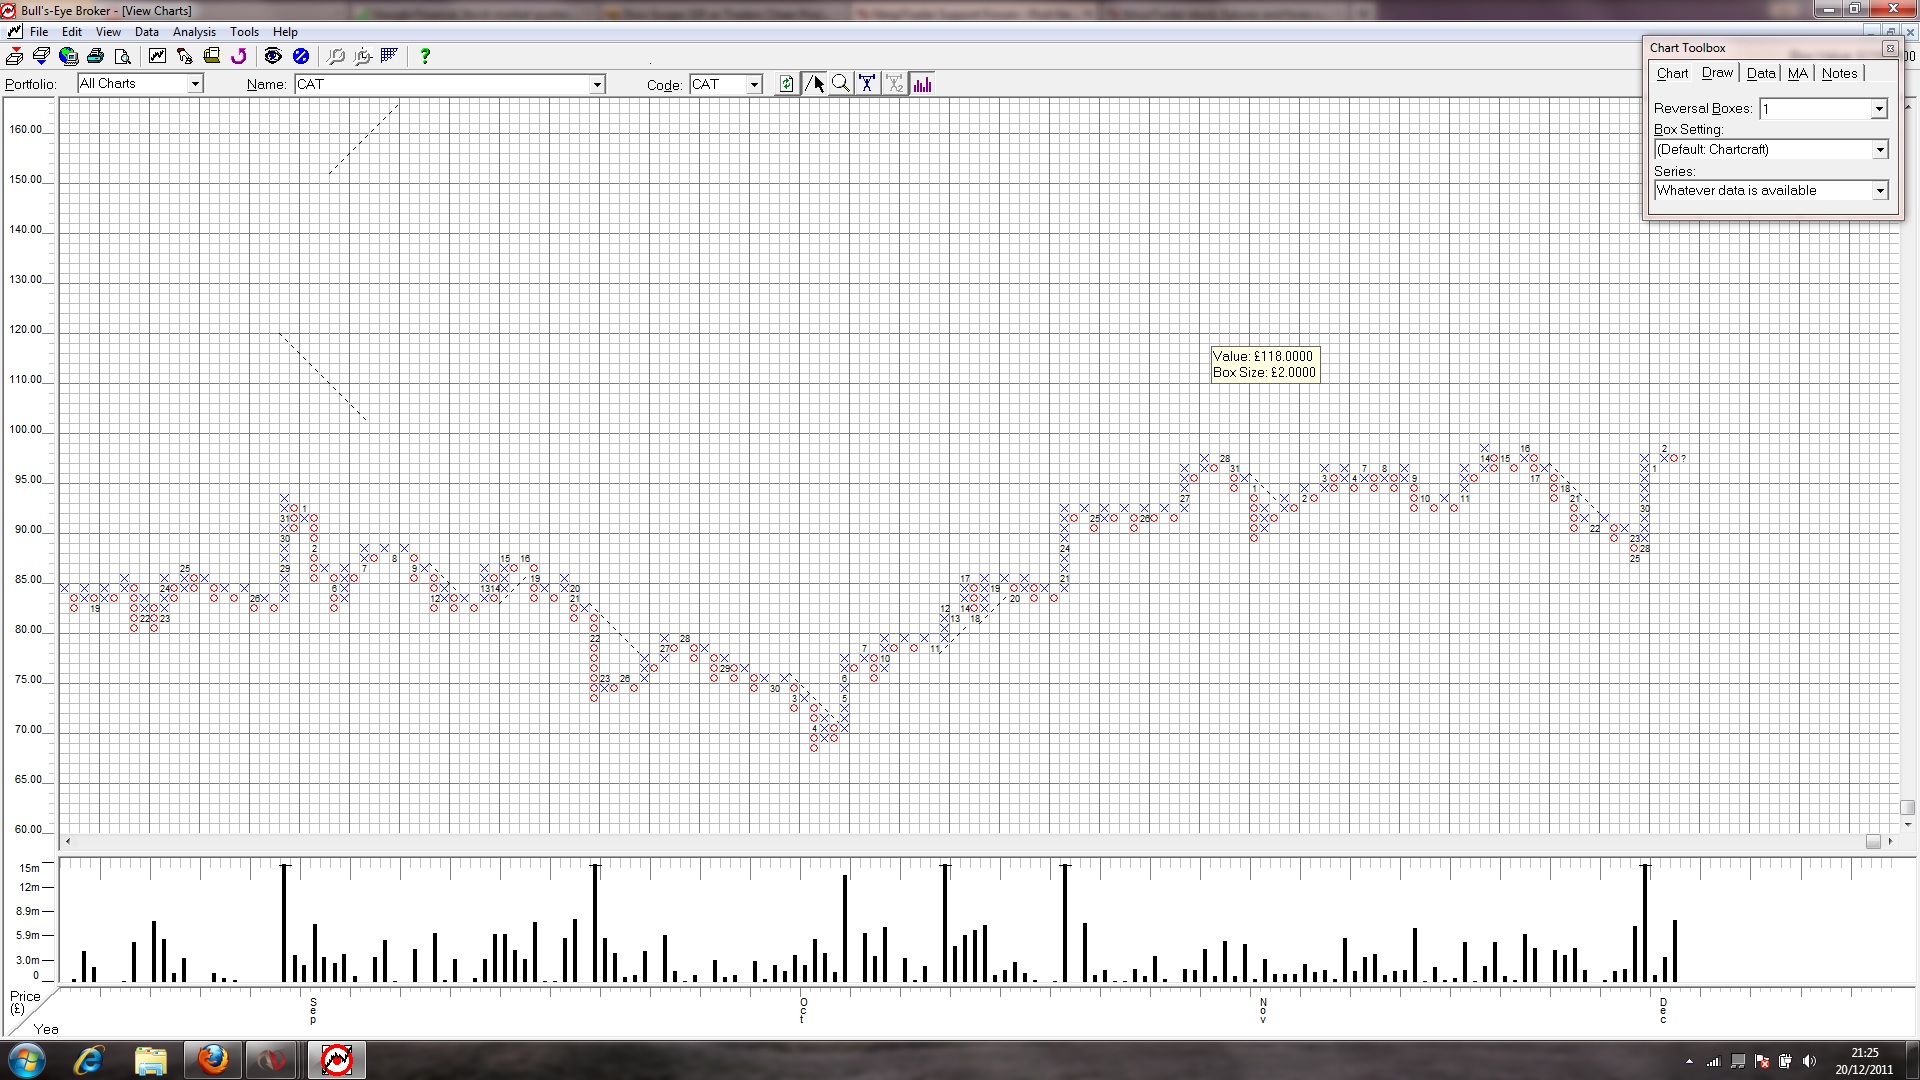Click the refresh chart document icon
Viewport: 1920px width, 1080px height.
(x=787, y=84)
